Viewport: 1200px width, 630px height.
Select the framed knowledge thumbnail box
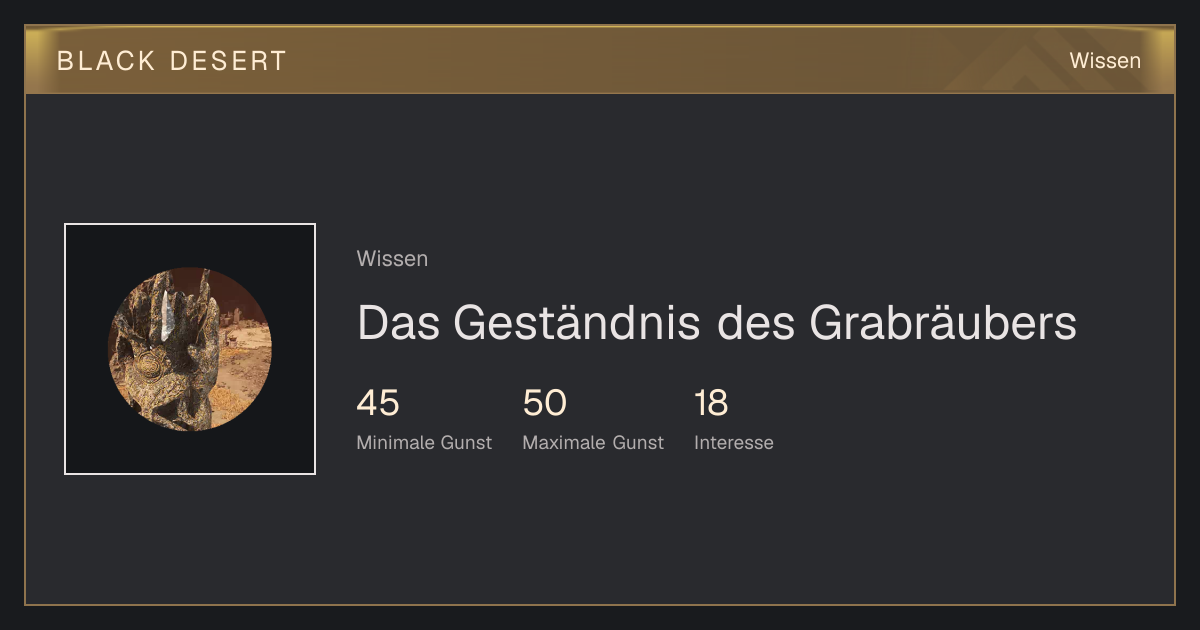coord(190,349)
